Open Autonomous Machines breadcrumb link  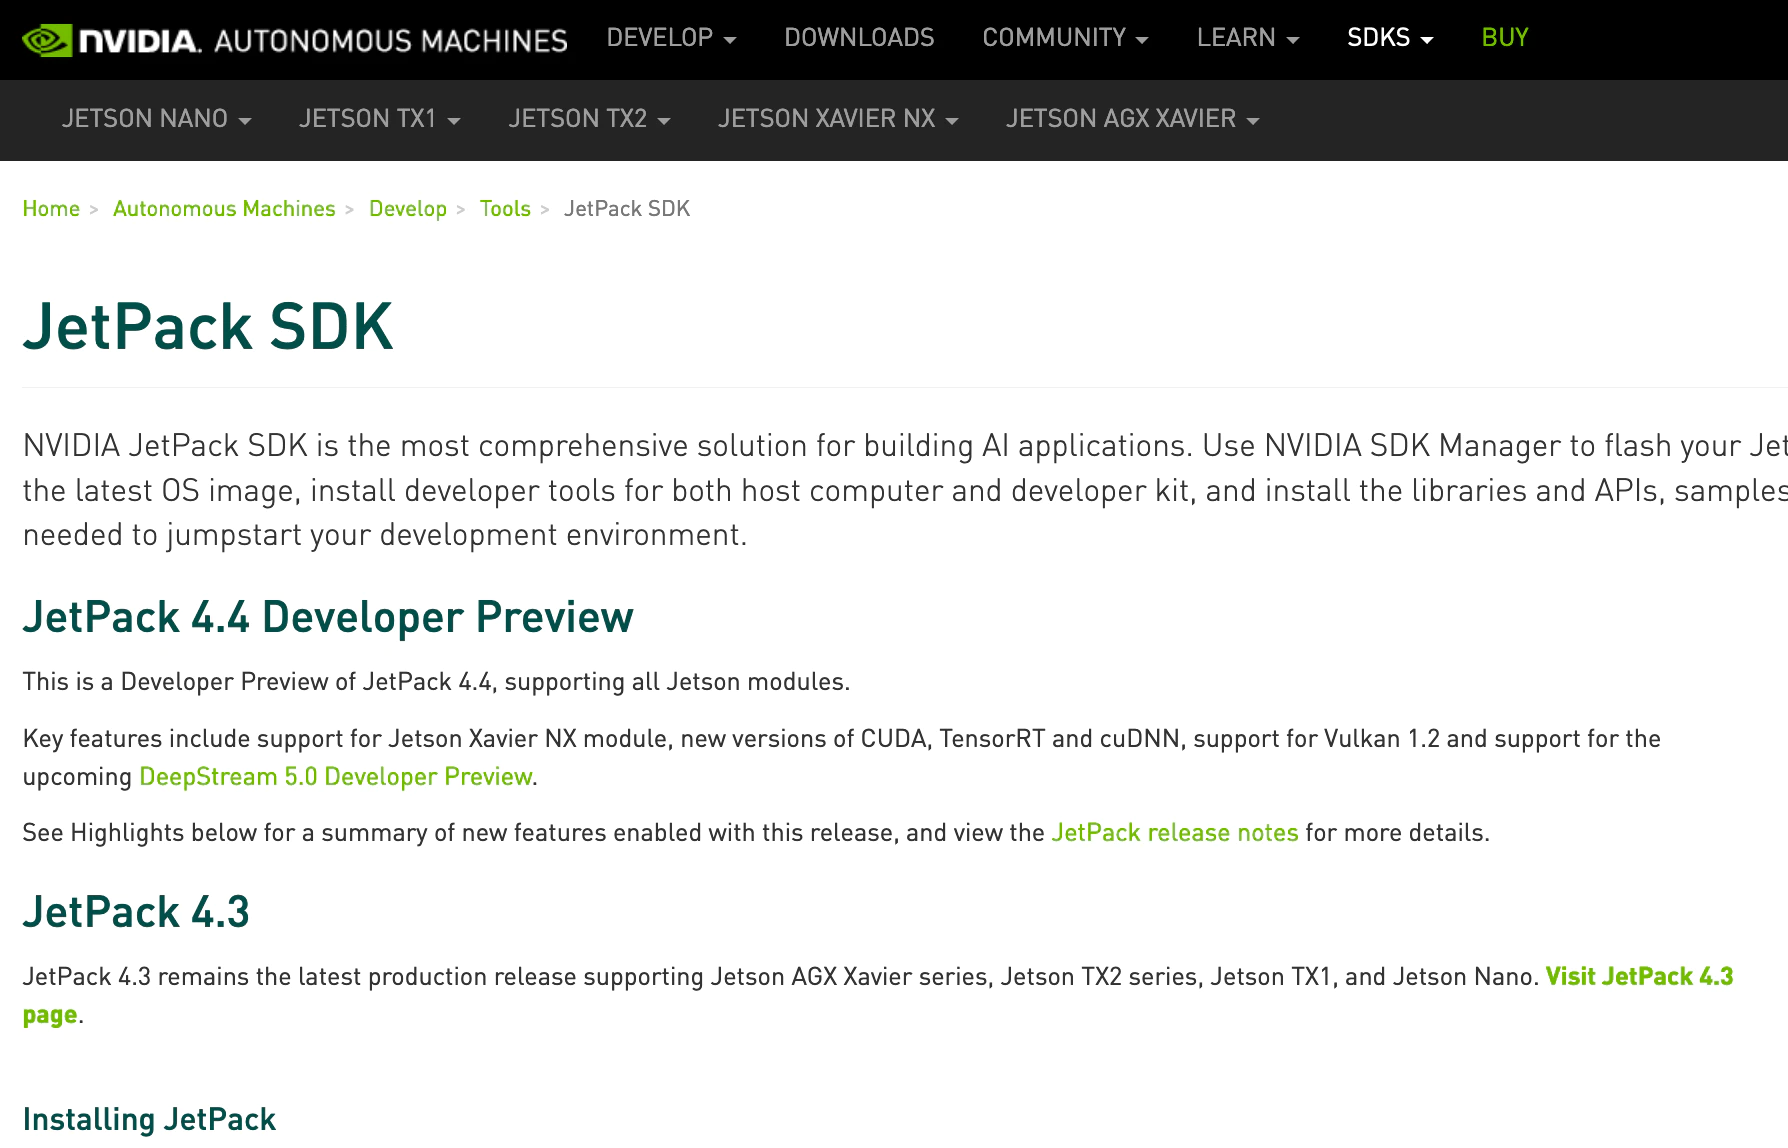tap(224, 209)
